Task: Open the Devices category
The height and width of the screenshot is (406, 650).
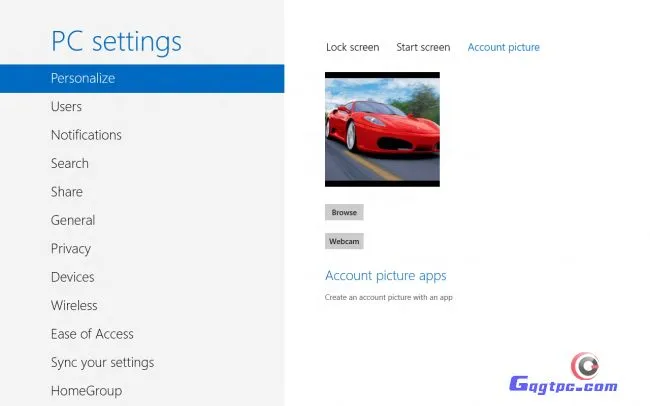Action: pyautogui.click(x=73, y=277)
